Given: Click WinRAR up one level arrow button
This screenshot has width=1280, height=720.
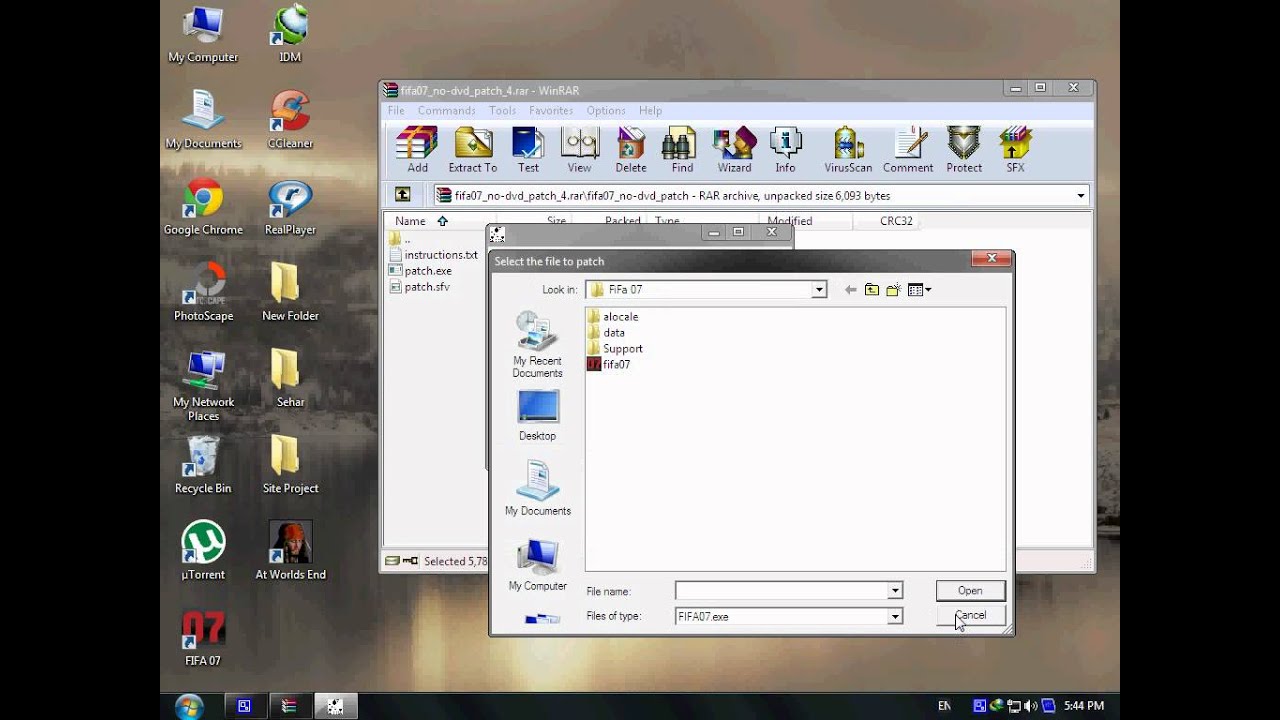Looking at the screenshot, I should coord(402,195).
